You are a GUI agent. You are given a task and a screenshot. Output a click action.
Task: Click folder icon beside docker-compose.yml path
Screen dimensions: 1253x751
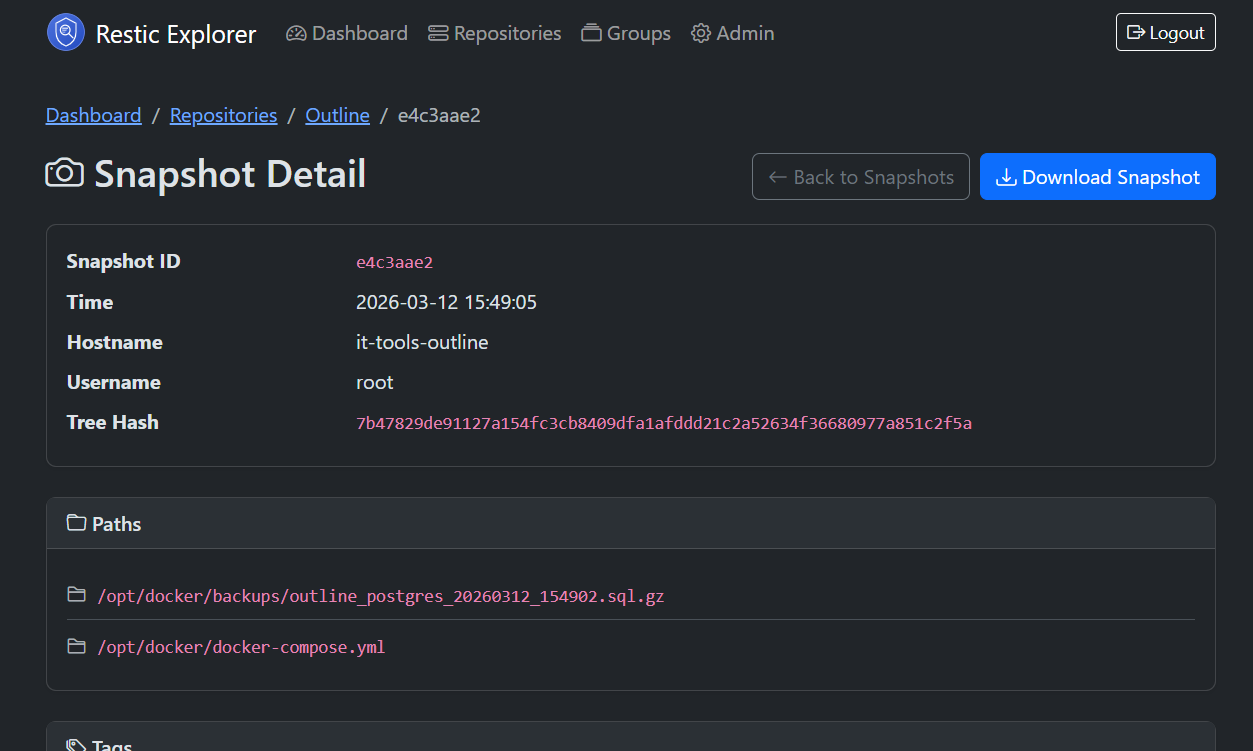(x=76, y=646)
